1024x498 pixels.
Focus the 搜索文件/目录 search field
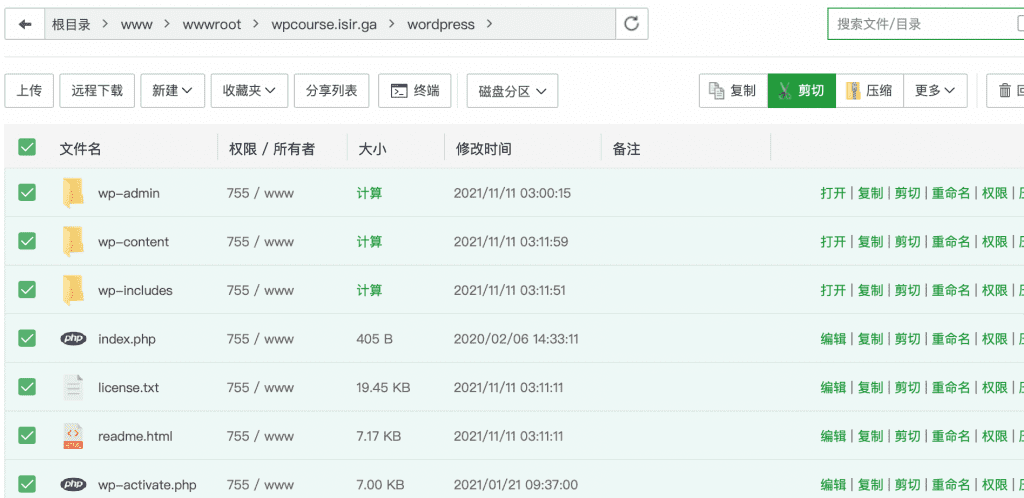point(925,24)
